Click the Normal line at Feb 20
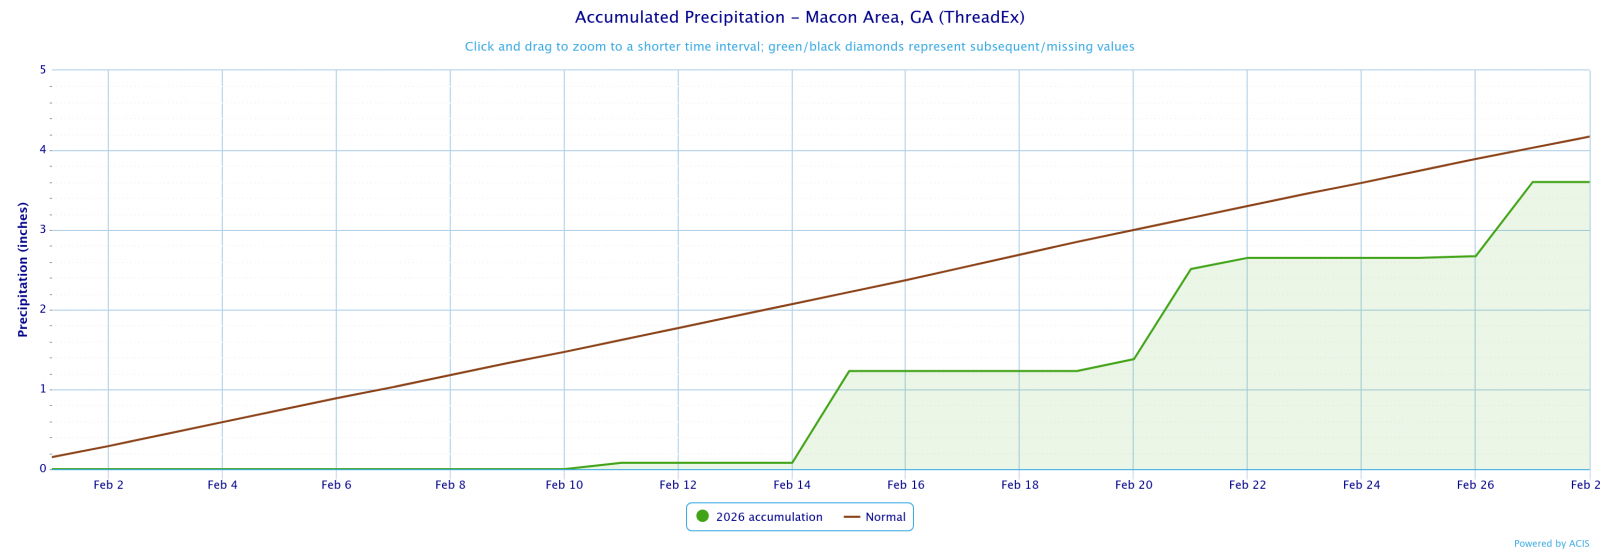This screenshot has height=552, width=1600. point(1133,230)
